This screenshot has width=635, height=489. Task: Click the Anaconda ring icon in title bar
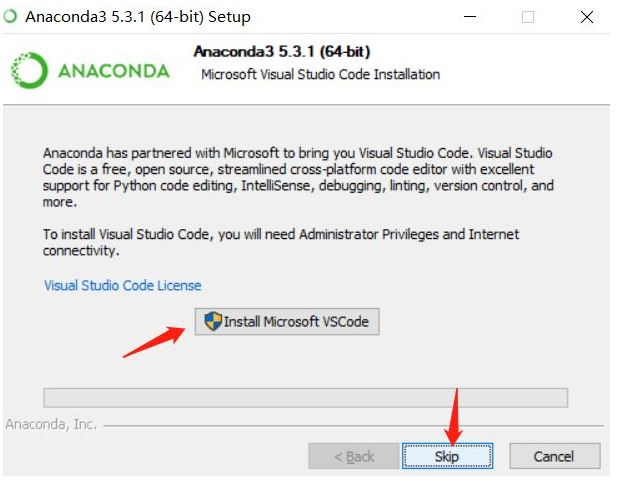(10, 16)
